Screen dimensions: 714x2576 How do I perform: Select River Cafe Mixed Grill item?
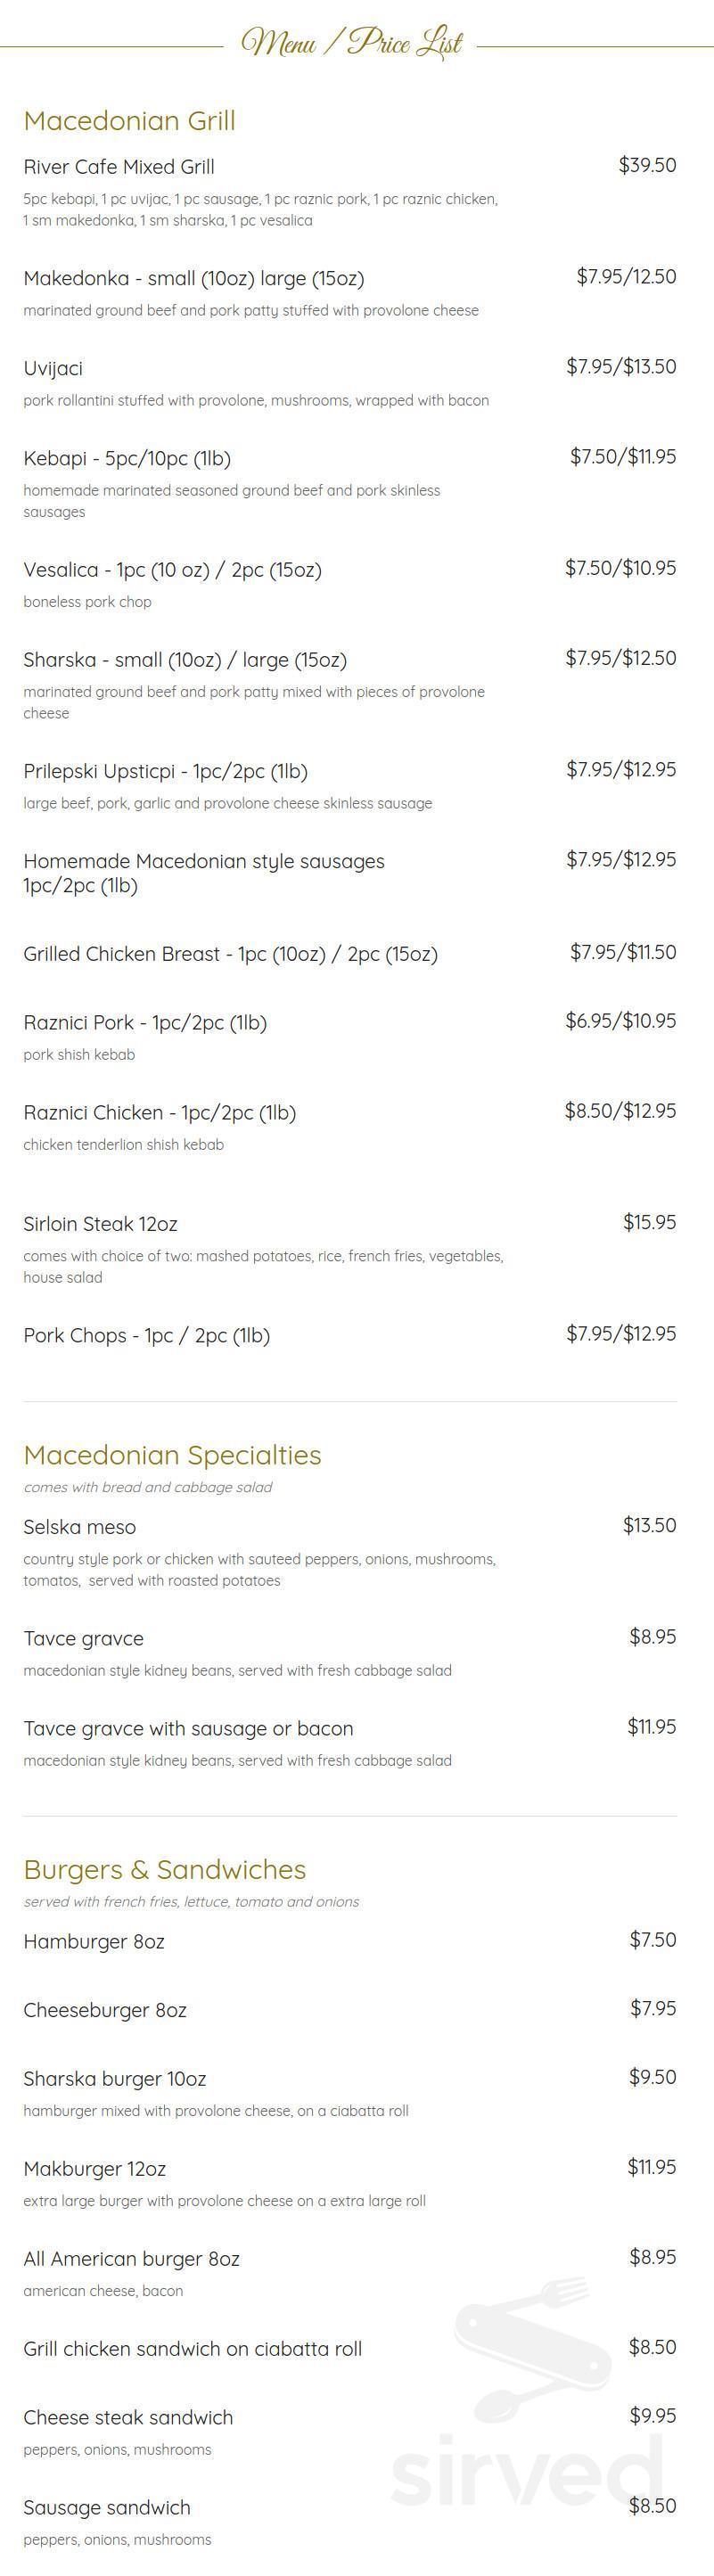[119, 167]
